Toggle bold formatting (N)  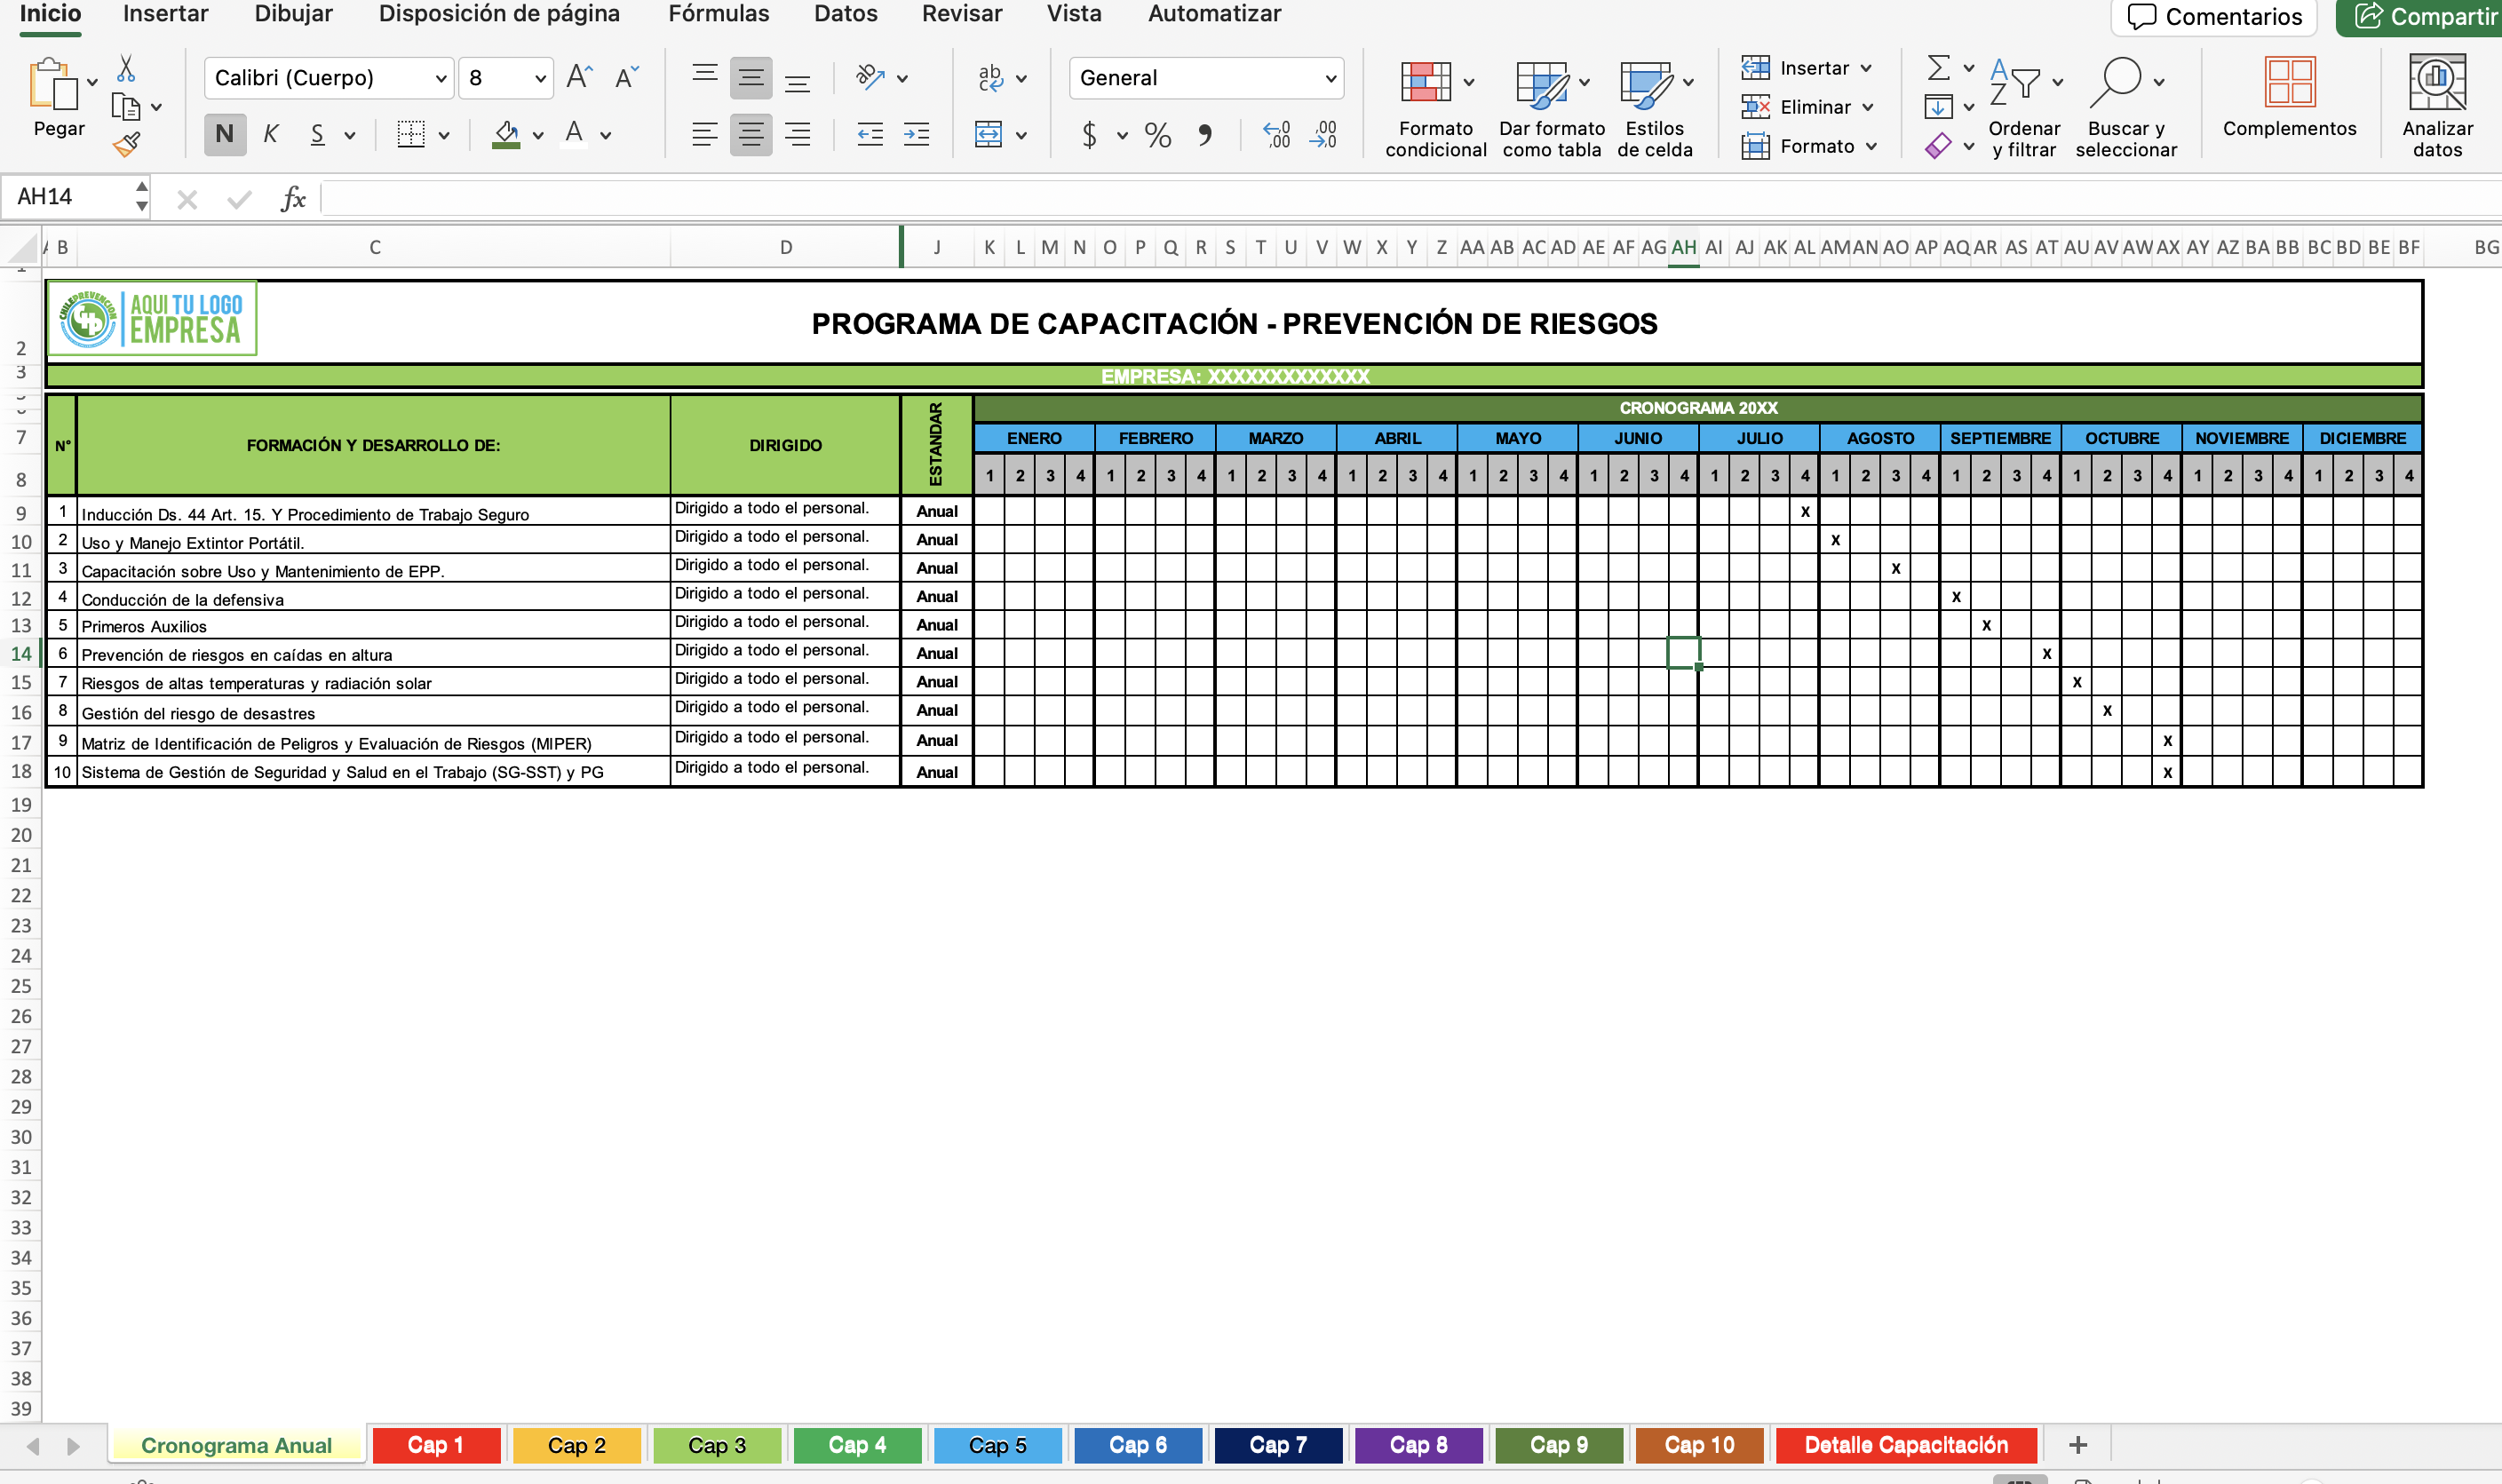pos(224,134)
